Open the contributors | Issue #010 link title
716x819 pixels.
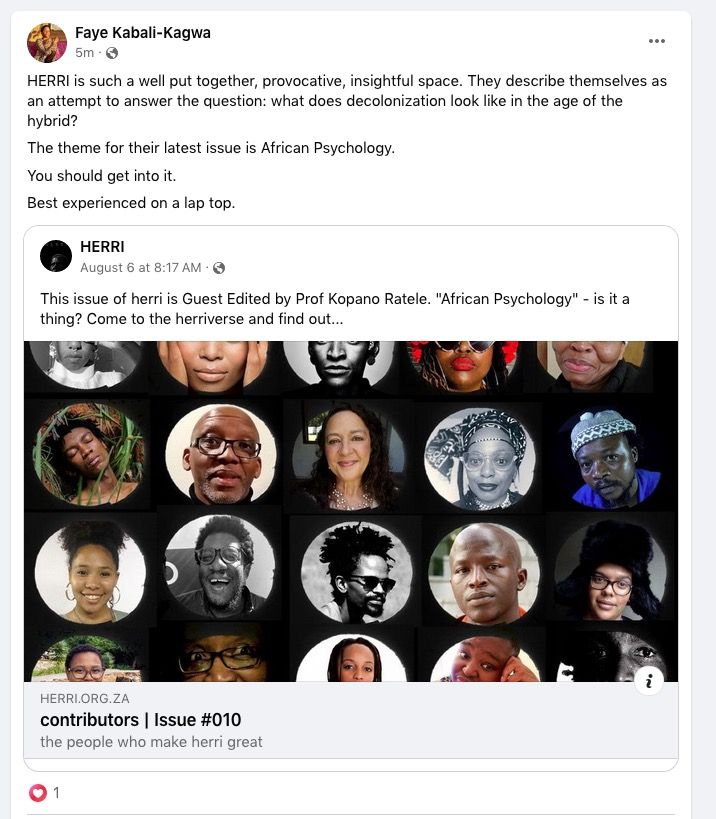tap(140, 720)
